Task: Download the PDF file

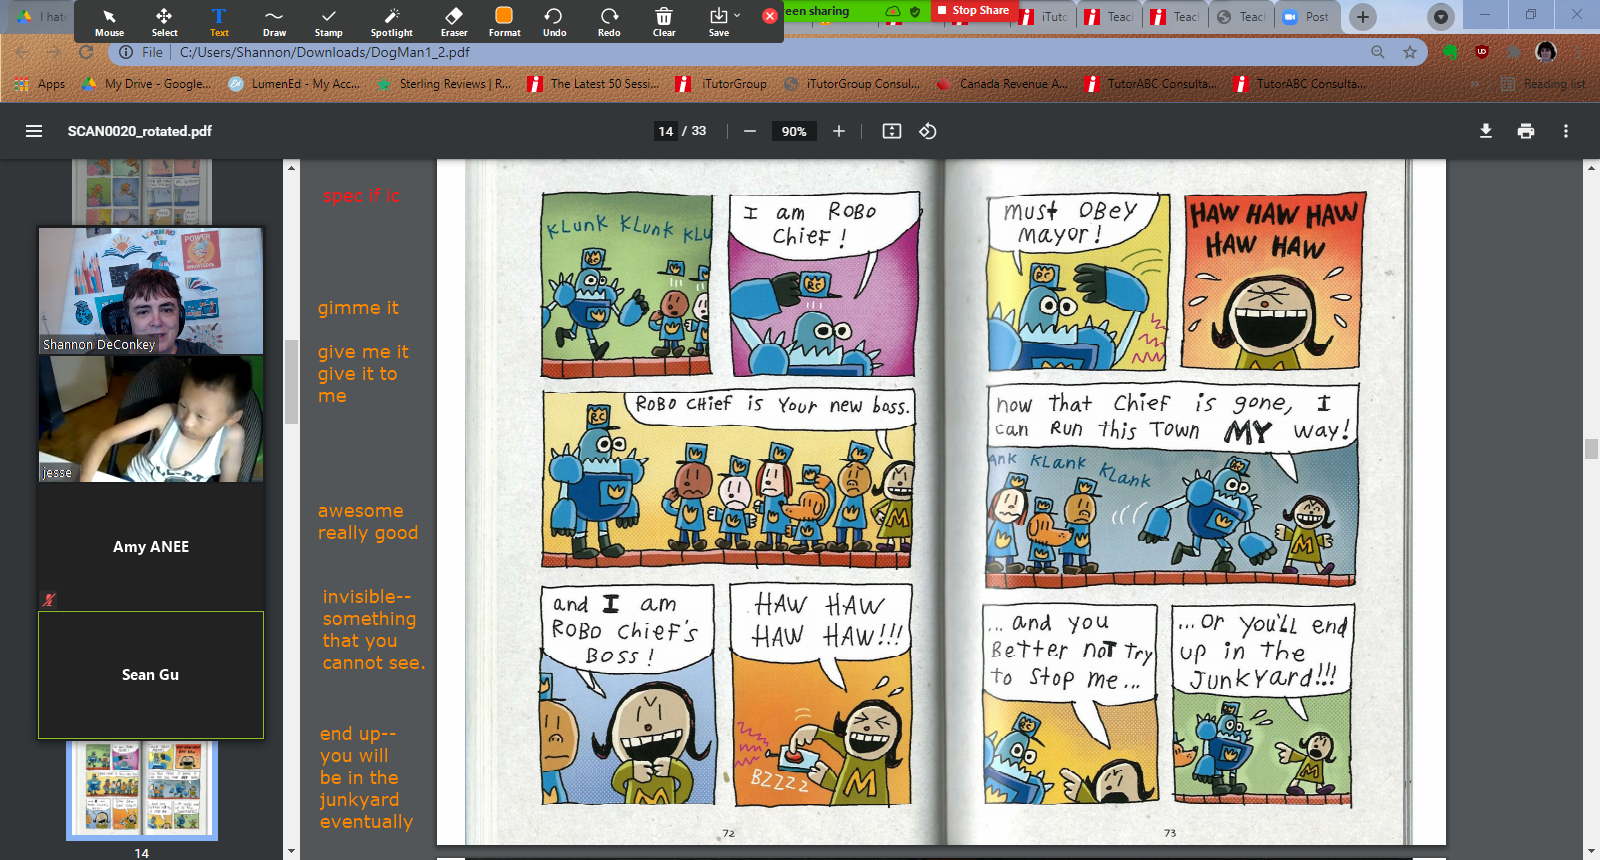Action: point(1486,131)
